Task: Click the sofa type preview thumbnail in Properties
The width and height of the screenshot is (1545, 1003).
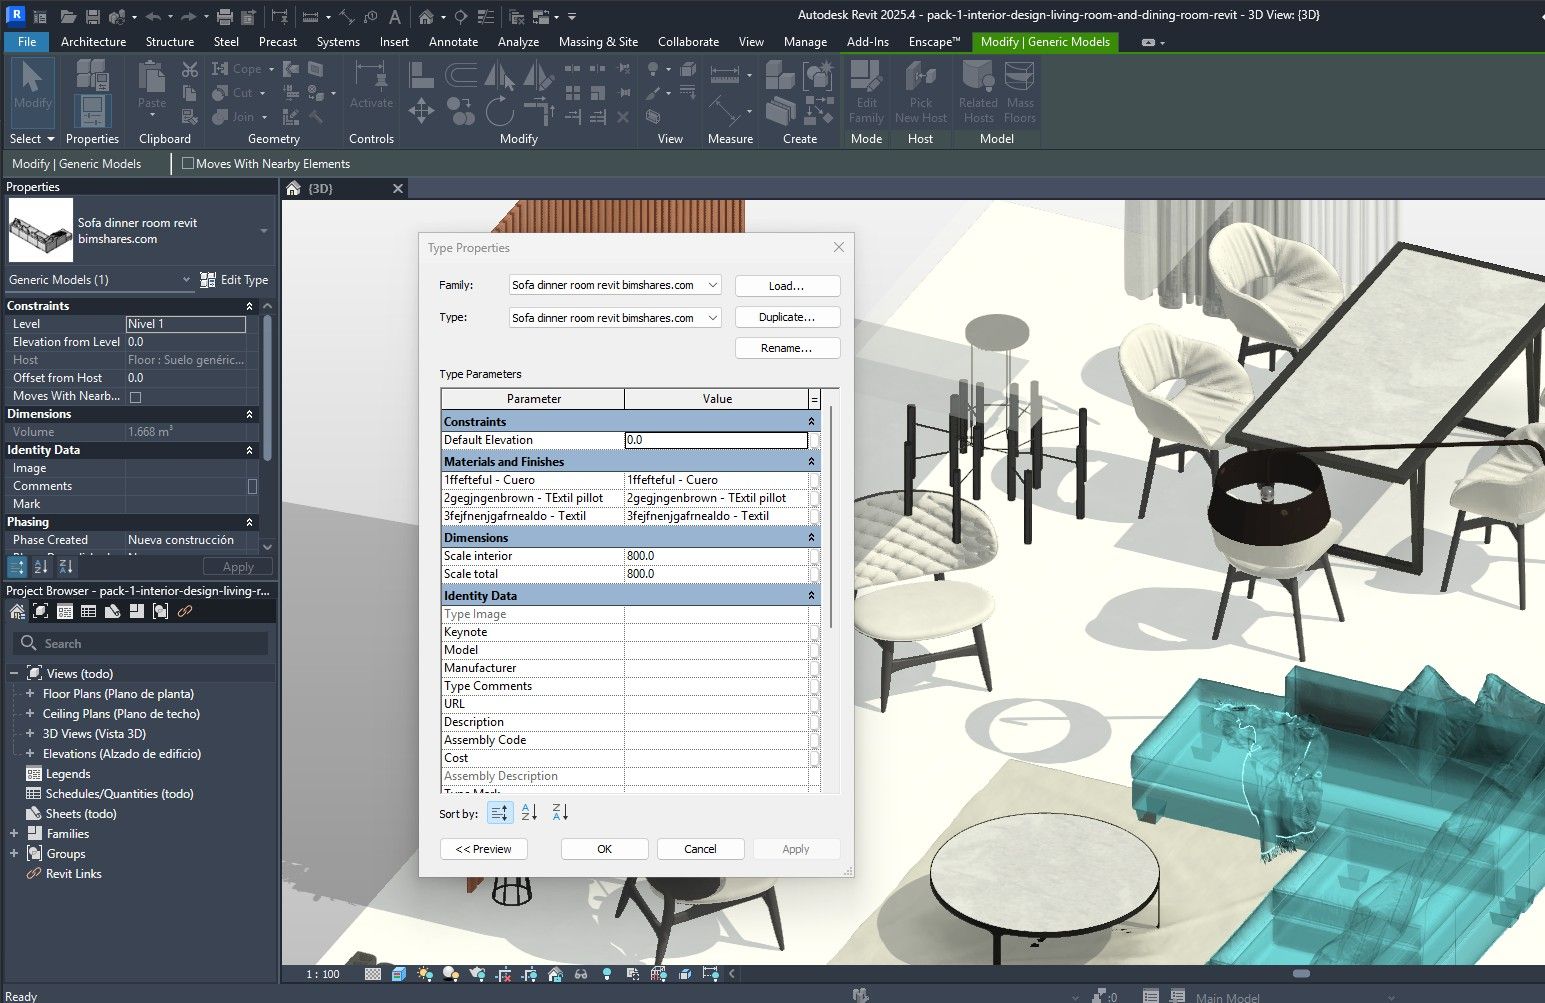Action: [41, 230]
